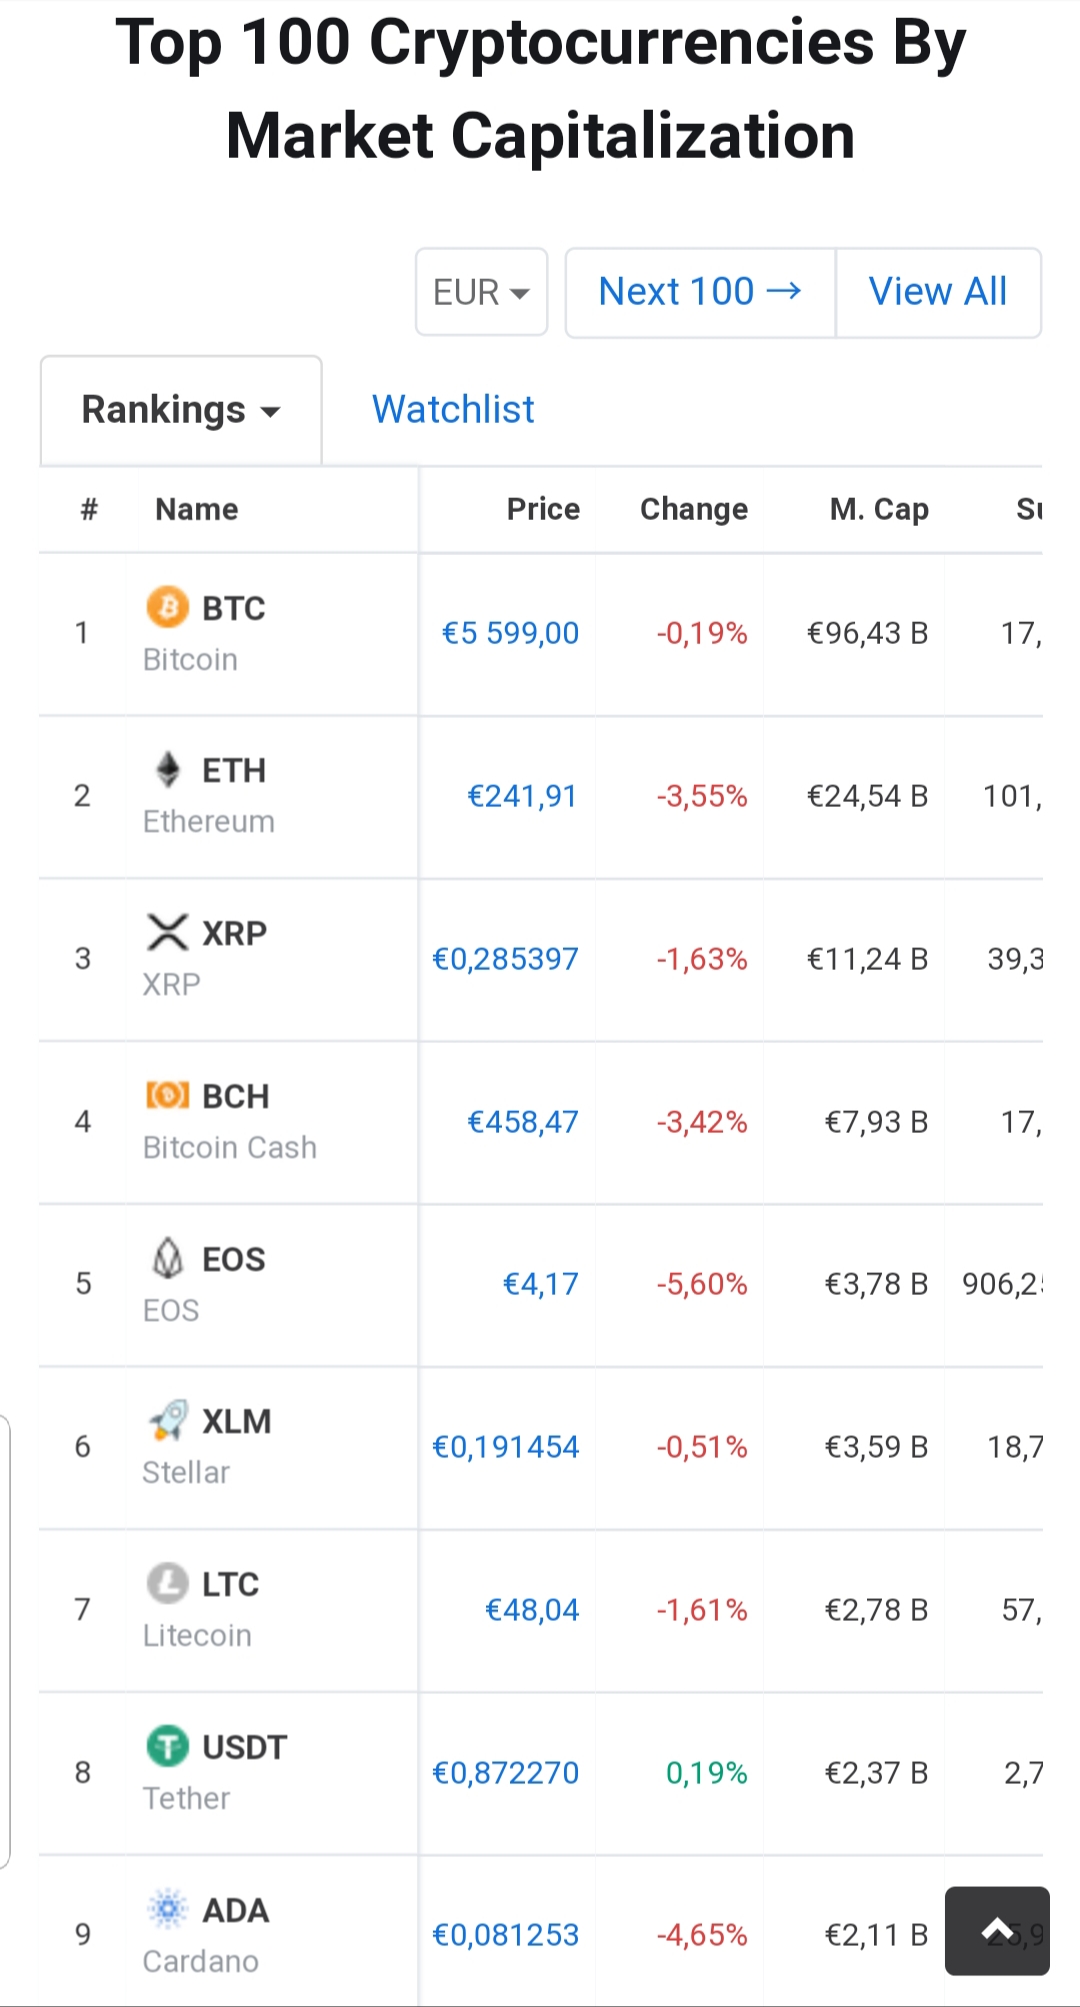Image resolution: width=1080 pixels, height=2007 pixels.
Task: Open Ethereum price link €241,91
Action: (522, 796)
